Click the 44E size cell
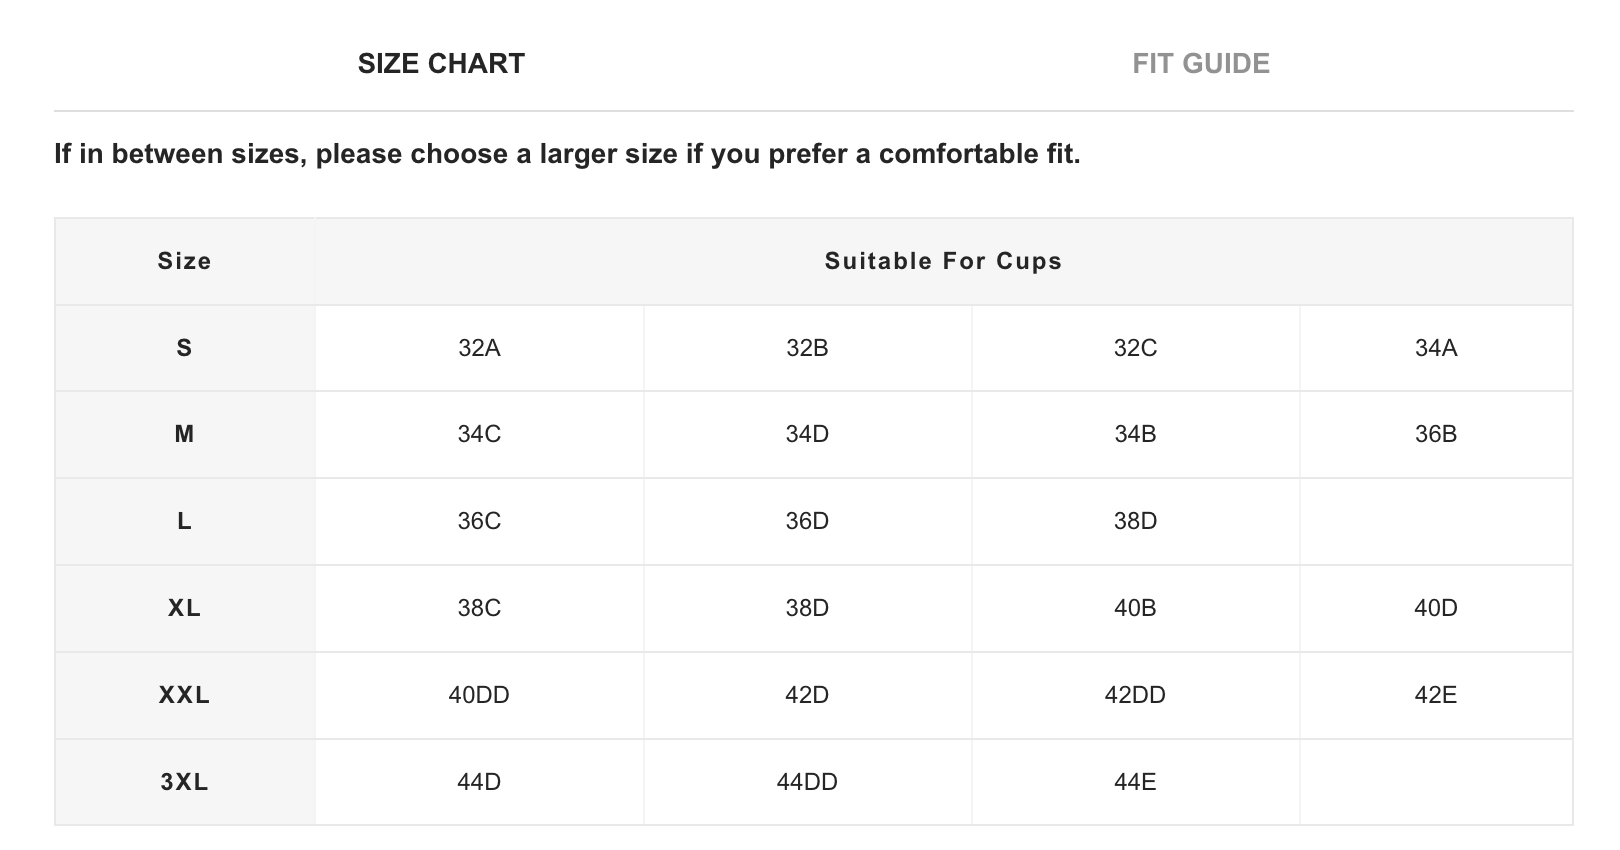Viewport: 1620px width, 850px height. click(x=1135, y=782)
